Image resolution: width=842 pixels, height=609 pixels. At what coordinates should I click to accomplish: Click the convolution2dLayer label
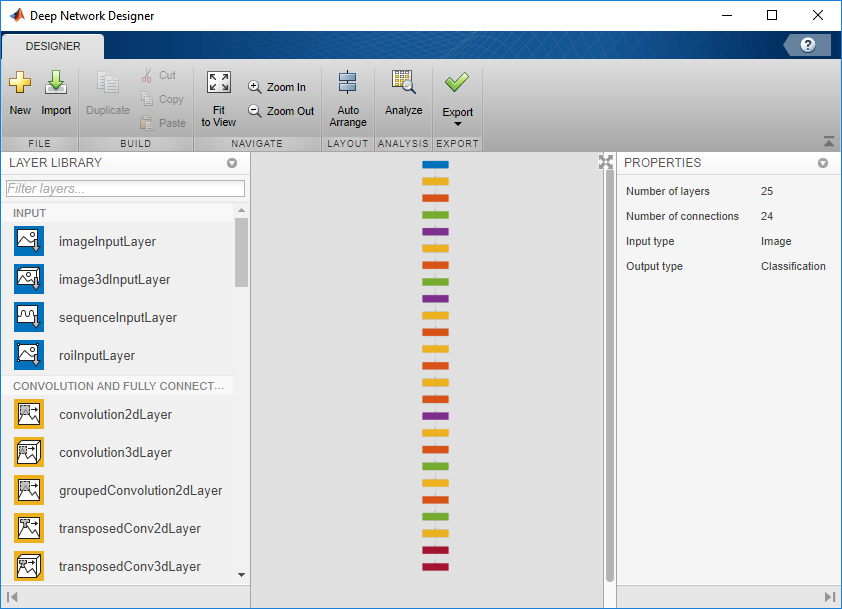[x=115, y=415]
